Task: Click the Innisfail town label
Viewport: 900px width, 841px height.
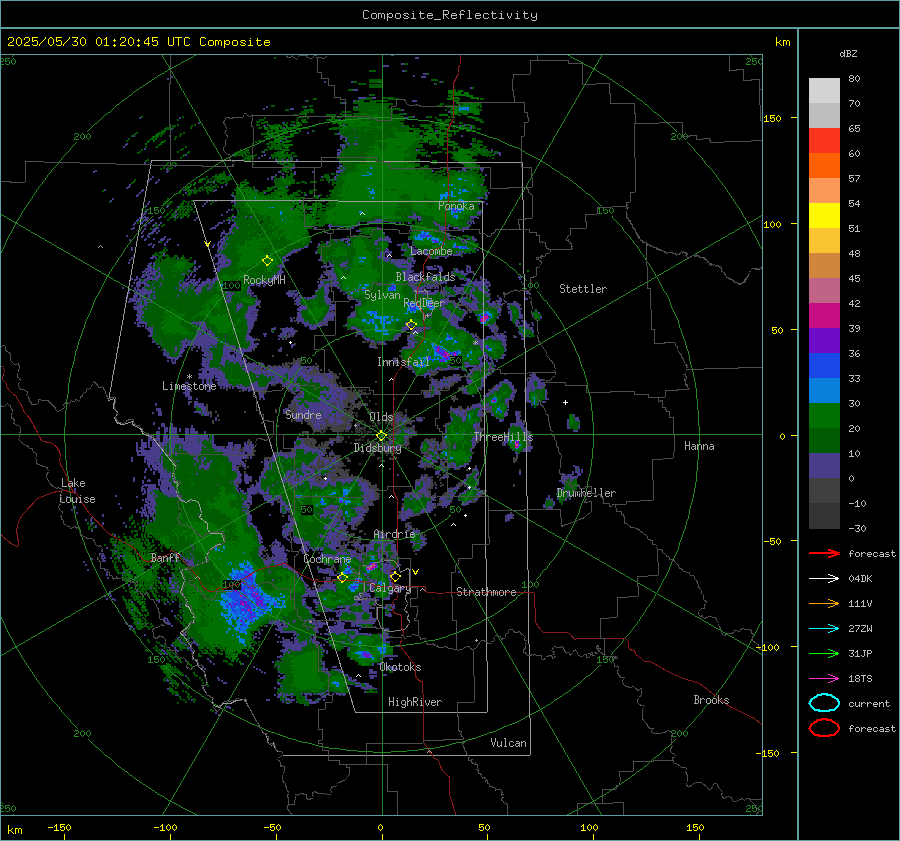Action: [404, 362]
